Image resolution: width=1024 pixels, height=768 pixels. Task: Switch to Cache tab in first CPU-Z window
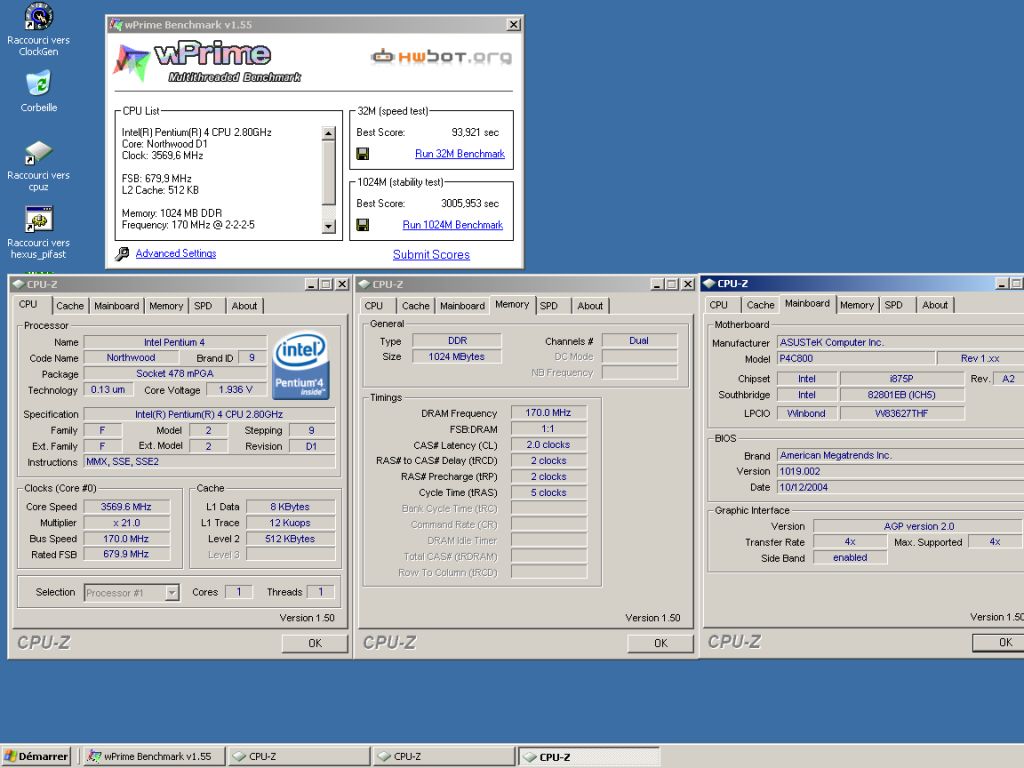pos(70,306)
